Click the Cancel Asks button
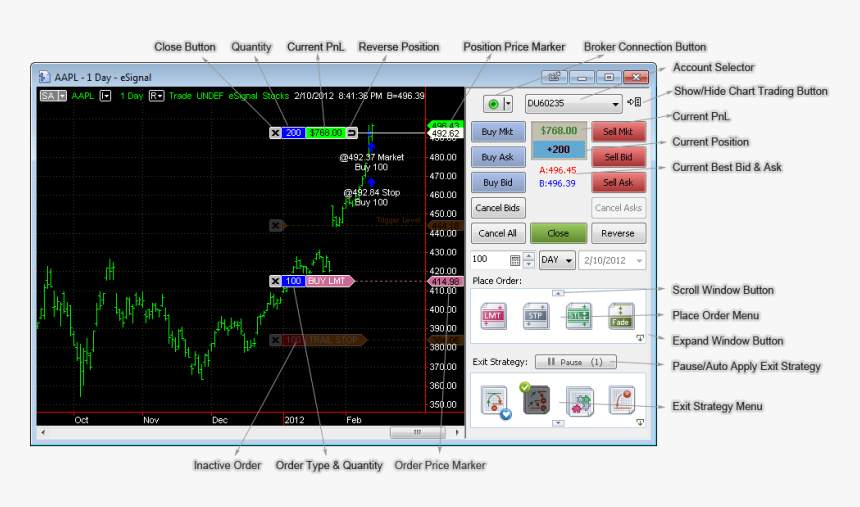Image resolution: width=860 pixels, height=507 pixels. pos(618,208)
